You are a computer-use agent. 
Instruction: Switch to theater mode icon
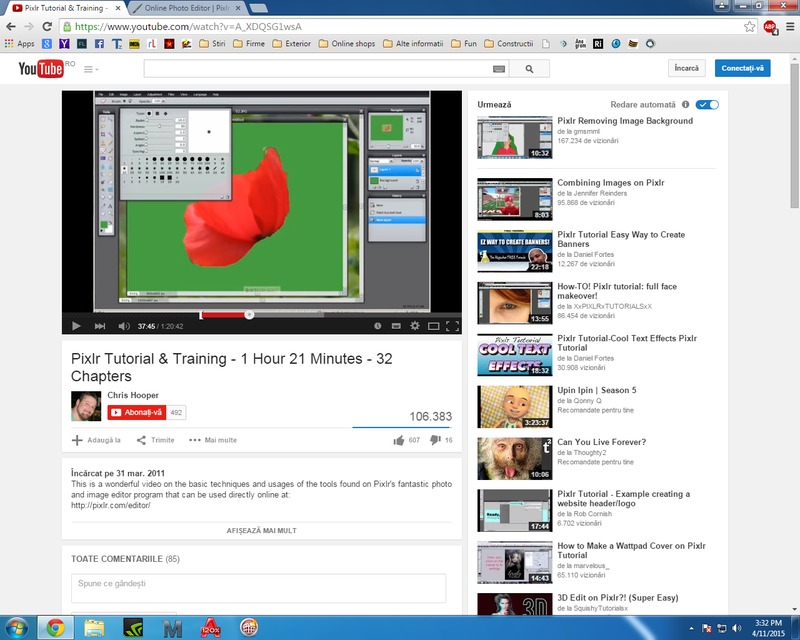pos(434,326)
